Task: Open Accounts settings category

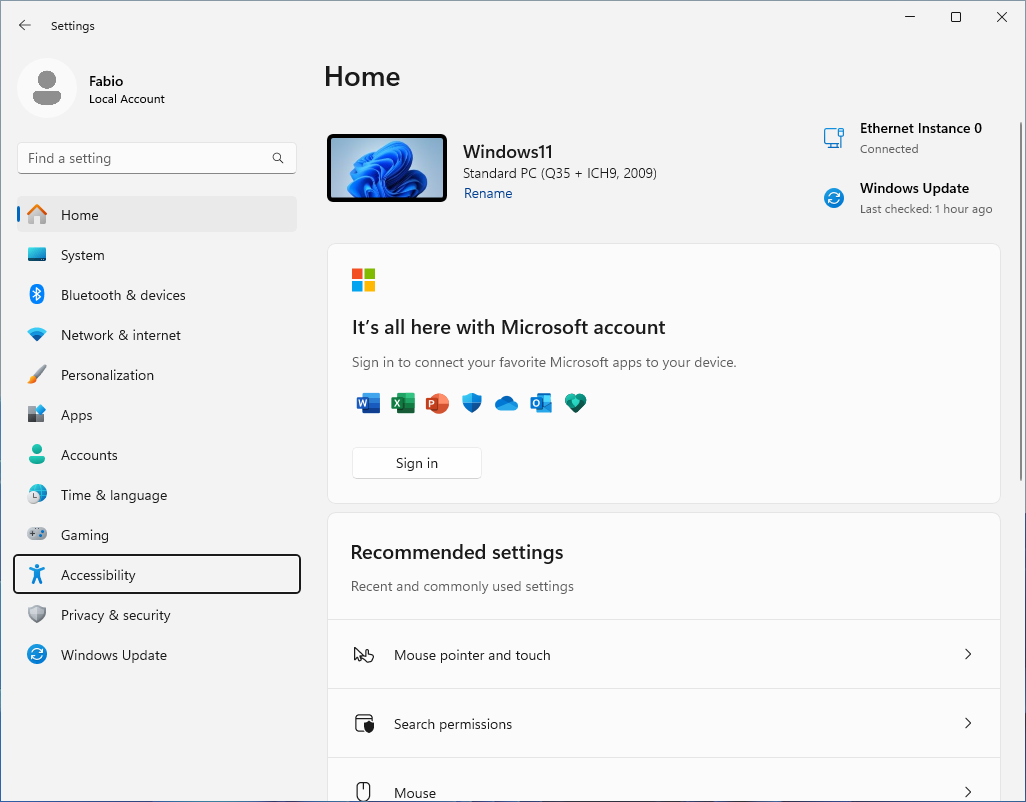Action: pyautogui.click(x=157, y=454)
